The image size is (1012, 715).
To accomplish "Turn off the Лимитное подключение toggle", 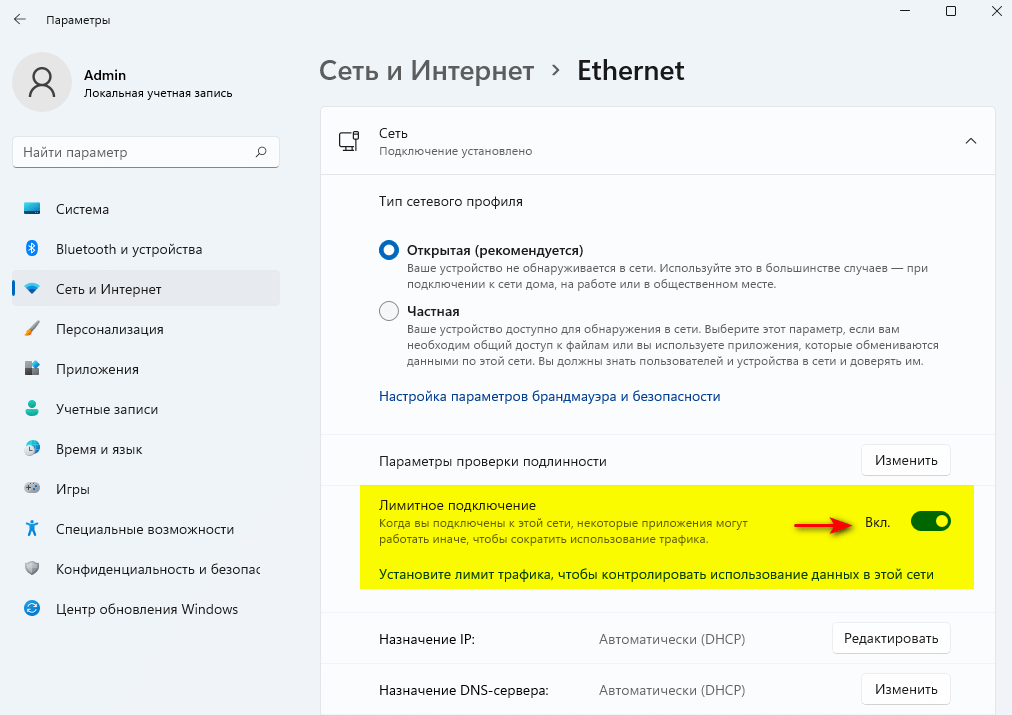I will tap(930, 522).
